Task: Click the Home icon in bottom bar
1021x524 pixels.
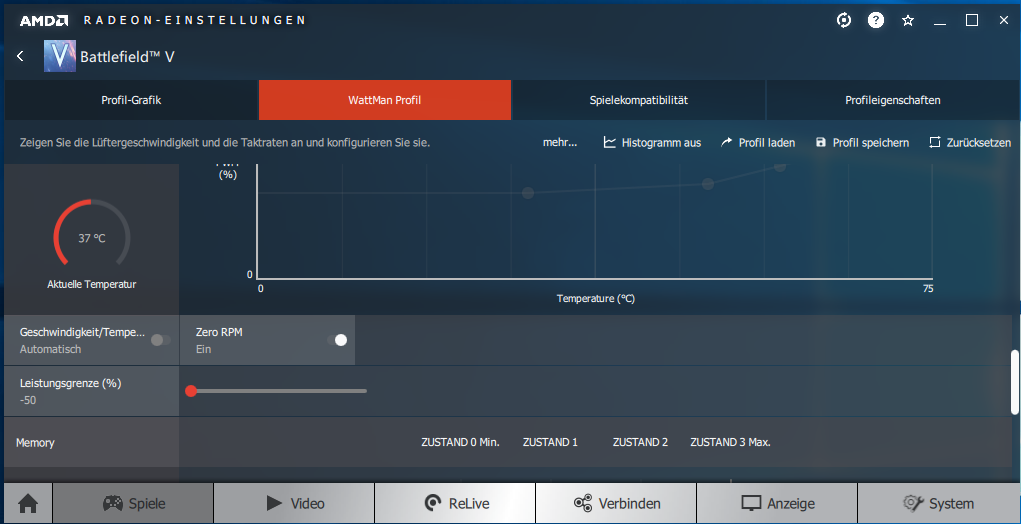Action: tap(28, 503)
